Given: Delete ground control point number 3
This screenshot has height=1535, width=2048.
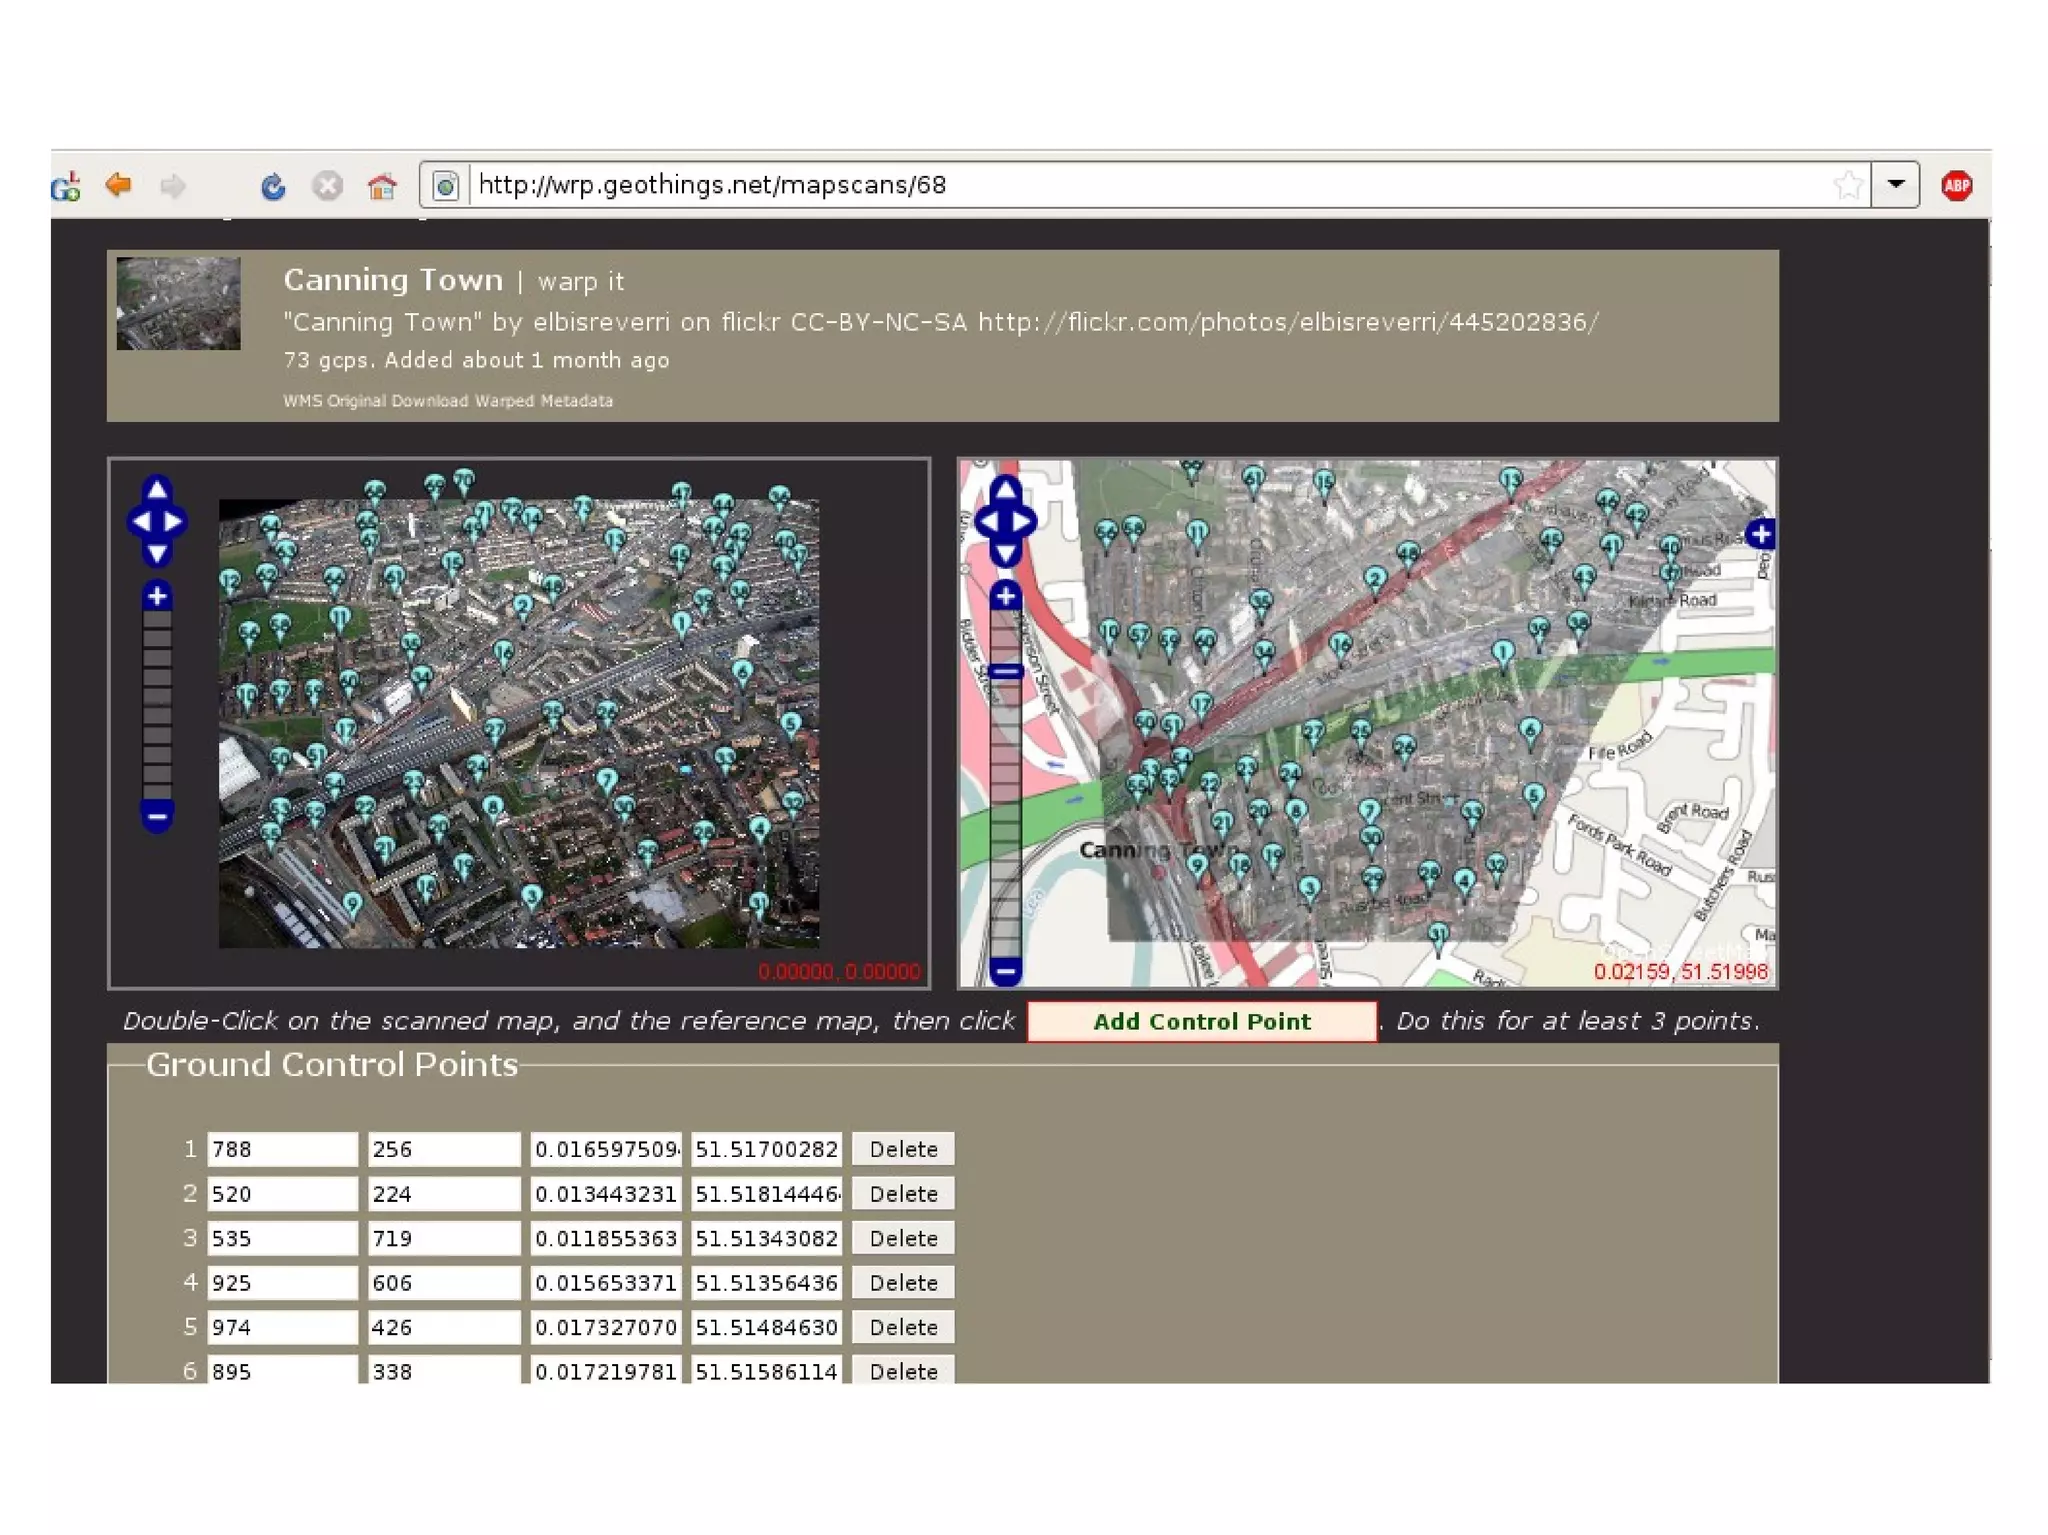Looking at the screenshot, I should click(x=902, y=1238).
